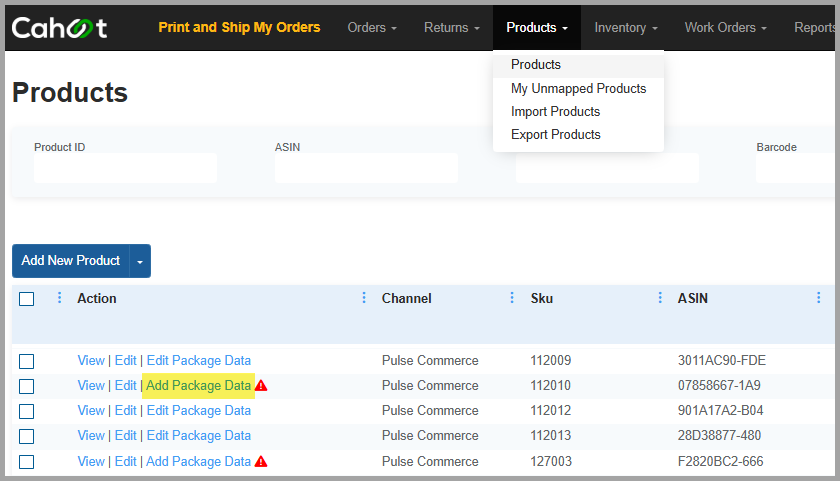Select My Unmapped Products menu entry
This screenshot has height=481, width=840.
coord(579,88)
